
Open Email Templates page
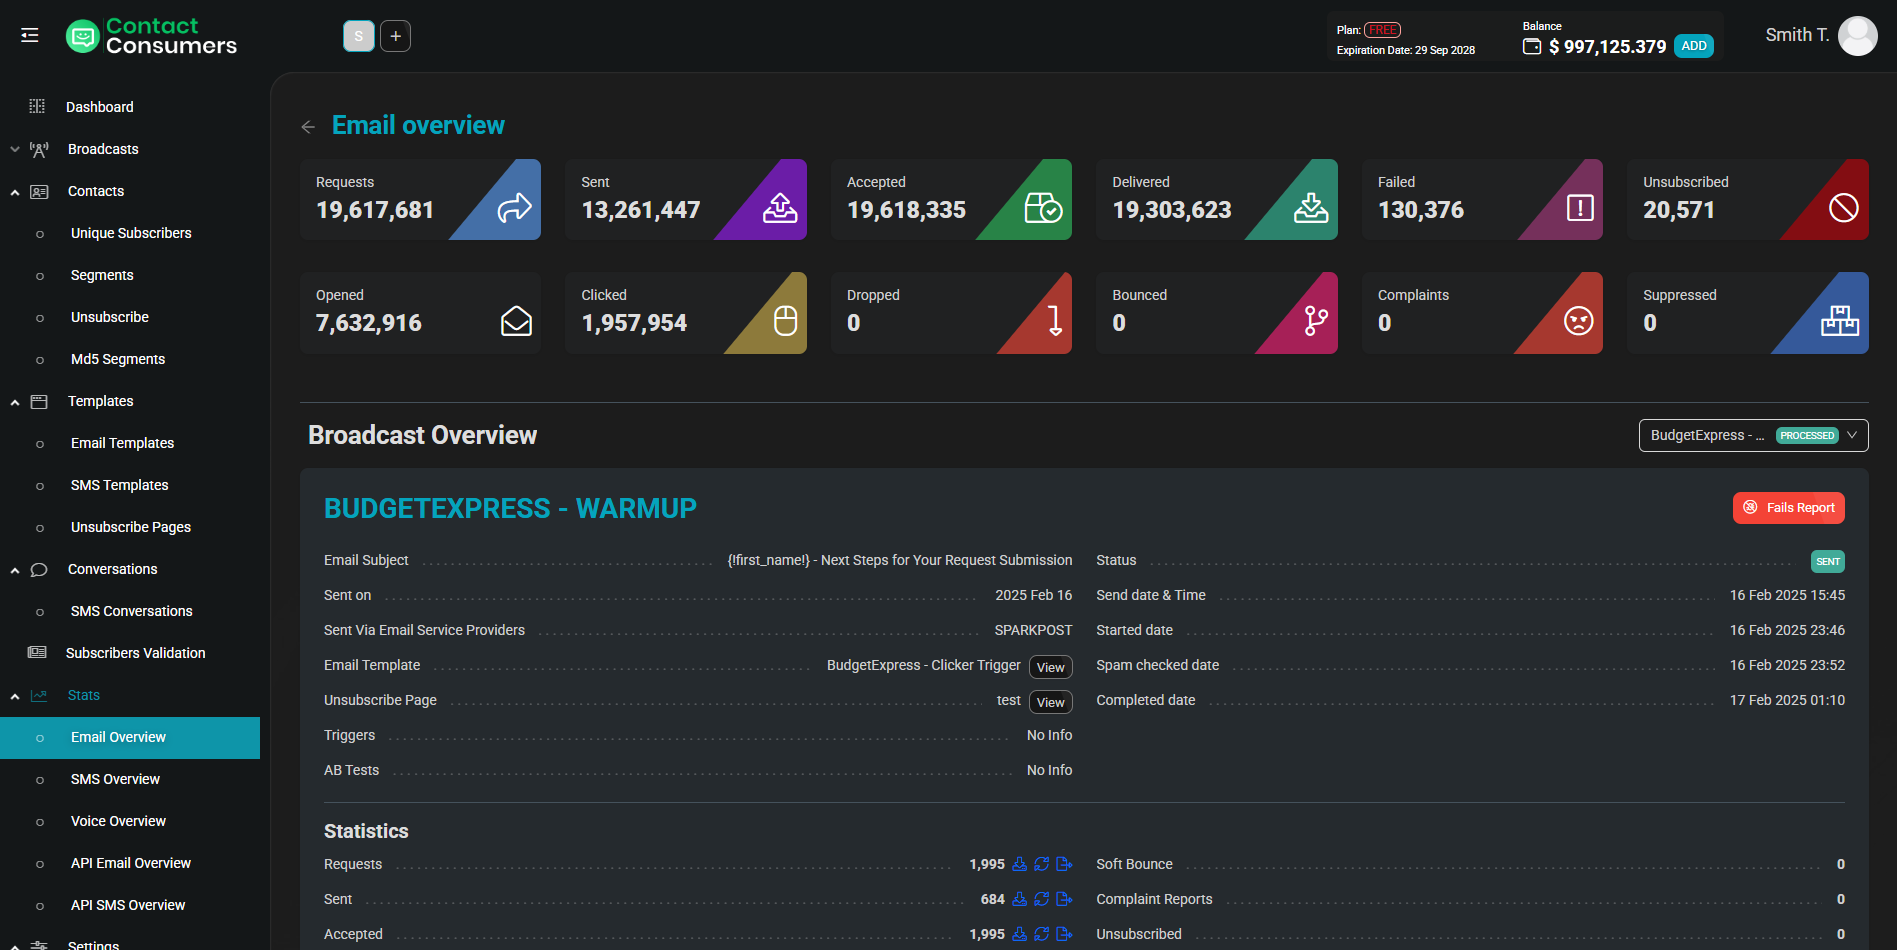point(122,443)
